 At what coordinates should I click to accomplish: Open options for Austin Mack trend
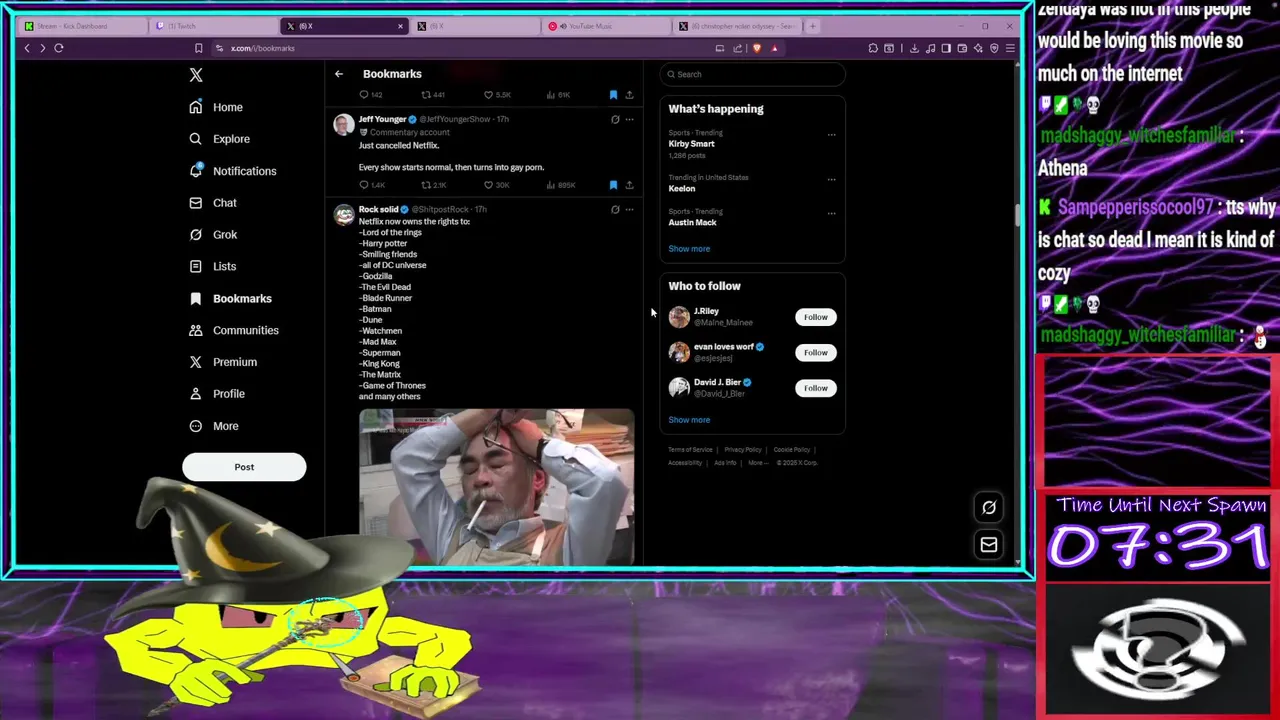coord(831,214)
